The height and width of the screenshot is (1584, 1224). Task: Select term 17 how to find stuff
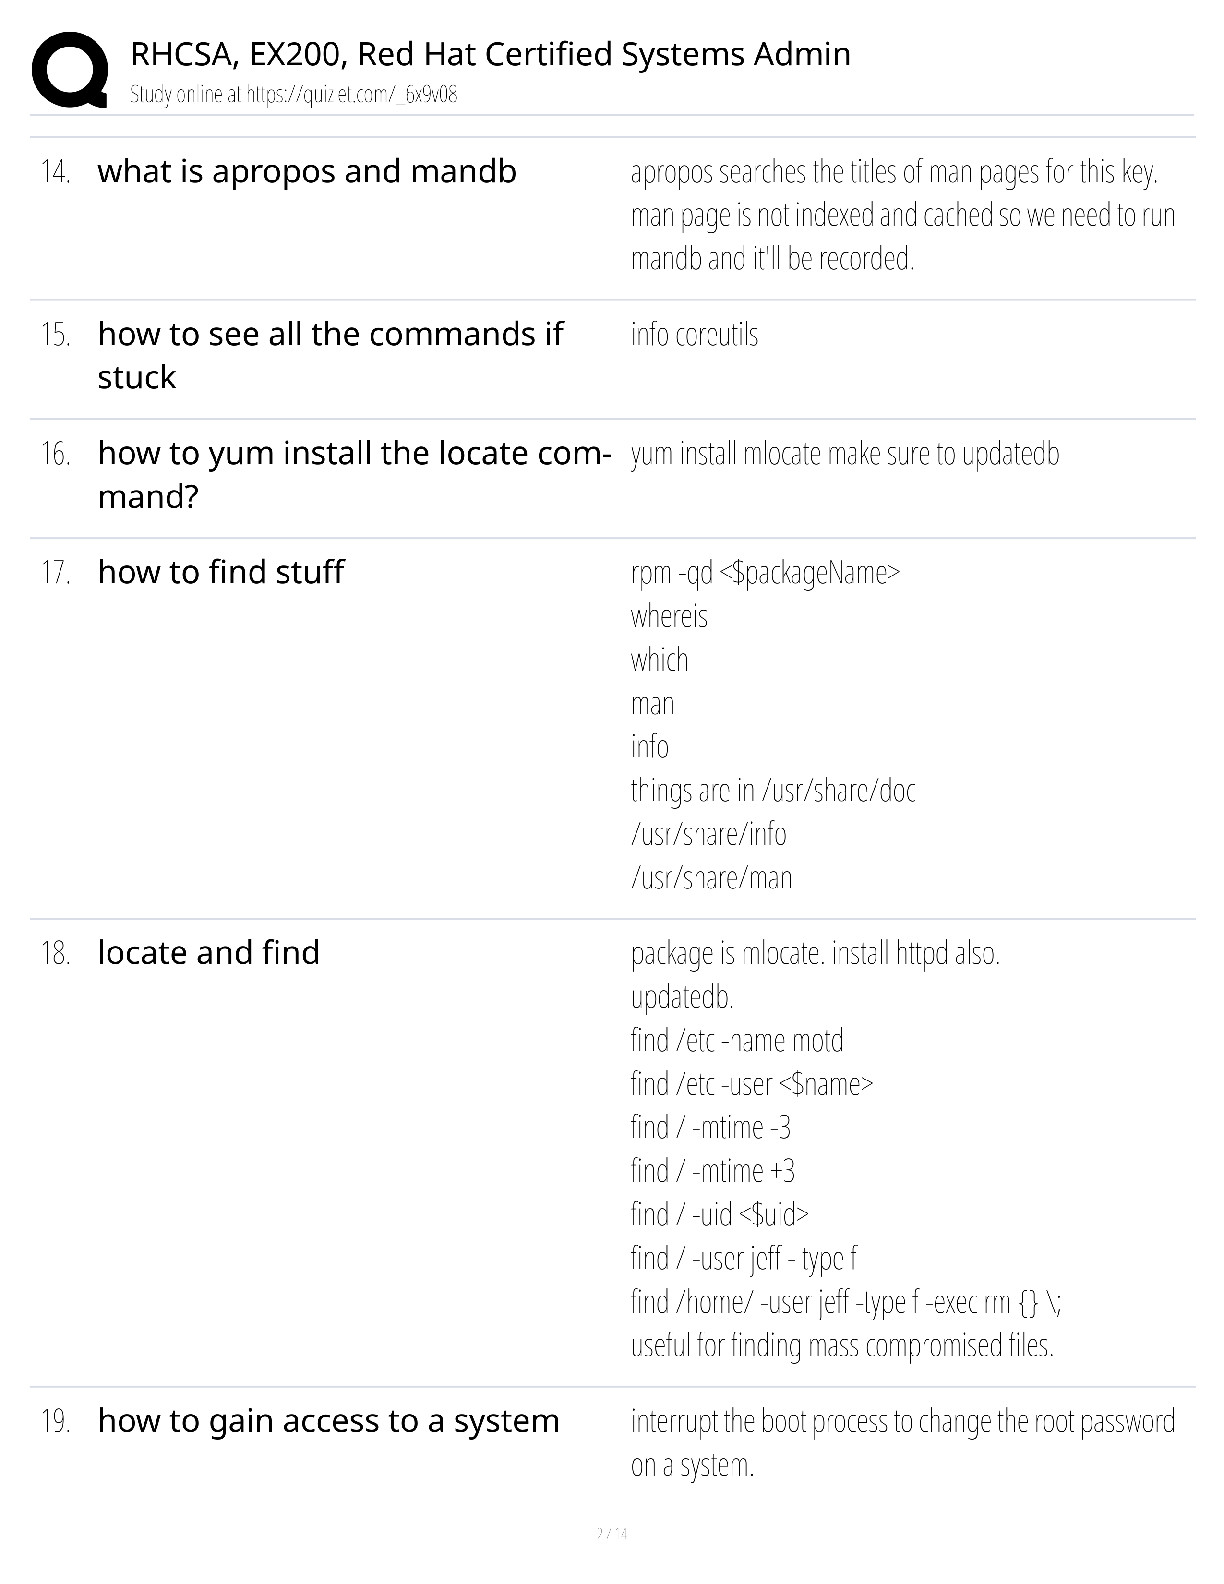[x=221, y=572]
